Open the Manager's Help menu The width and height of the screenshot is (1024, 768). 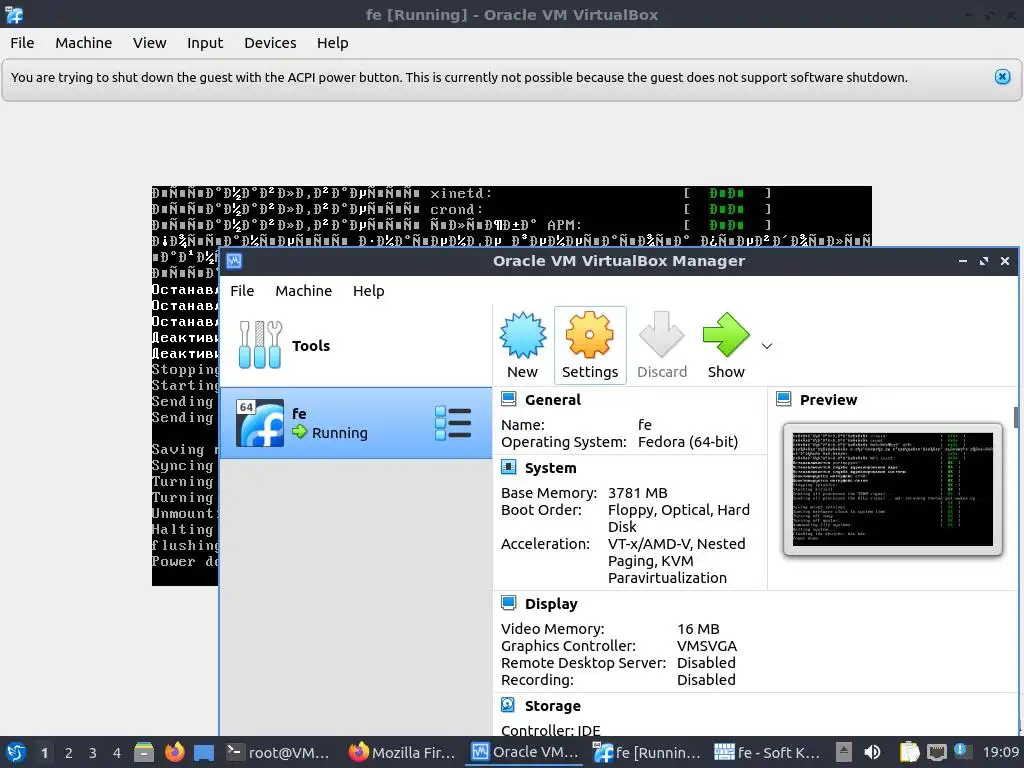pos(368,291)
